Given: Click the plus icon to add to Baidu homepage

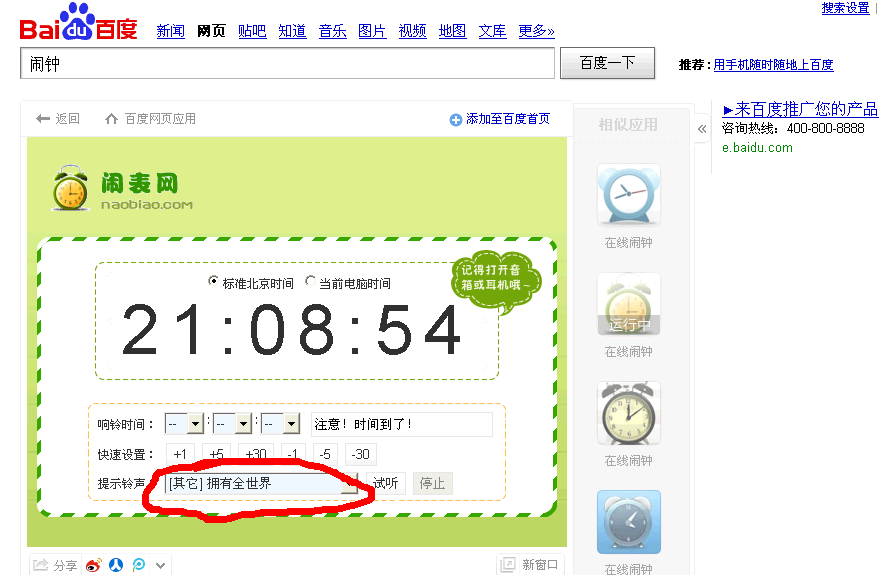Looking at the screenshot, I should [456, 120].
